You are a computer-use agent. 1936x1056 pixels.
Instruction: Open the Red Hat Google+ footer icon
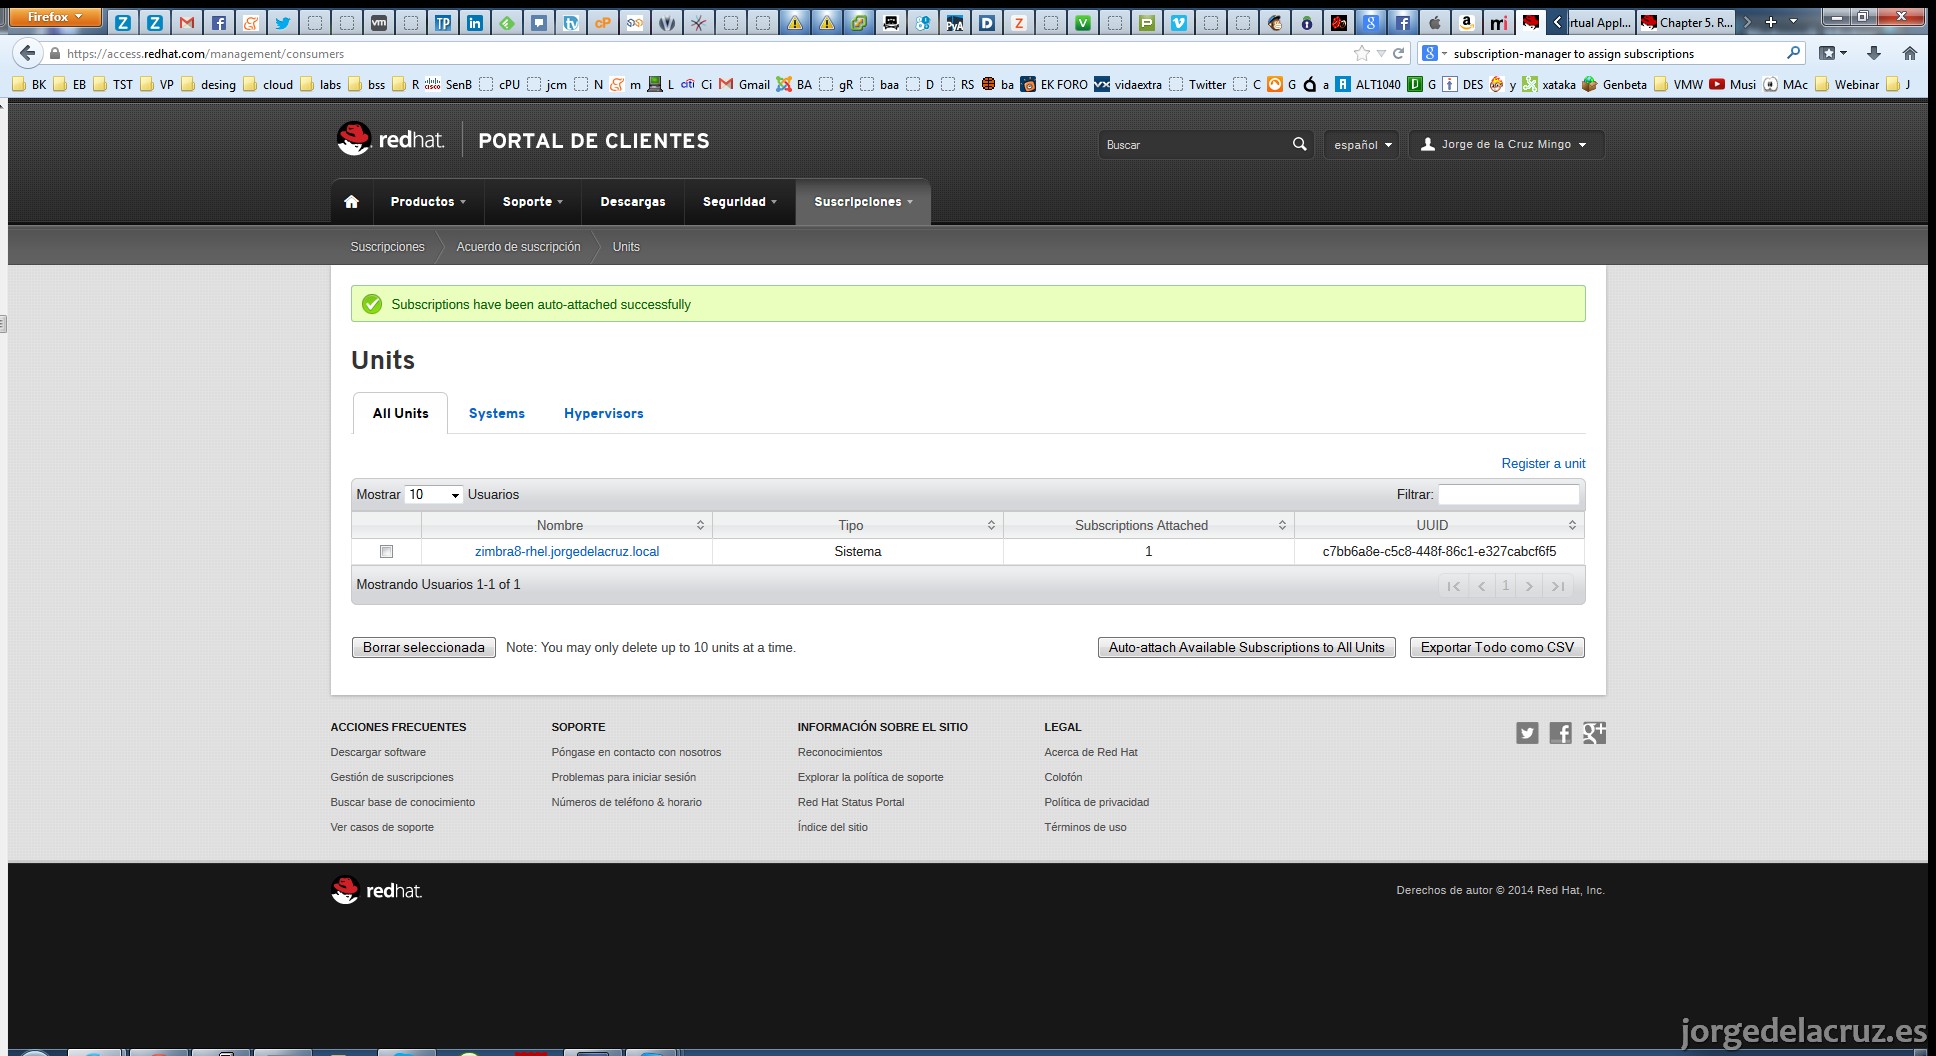[1594, 733]
